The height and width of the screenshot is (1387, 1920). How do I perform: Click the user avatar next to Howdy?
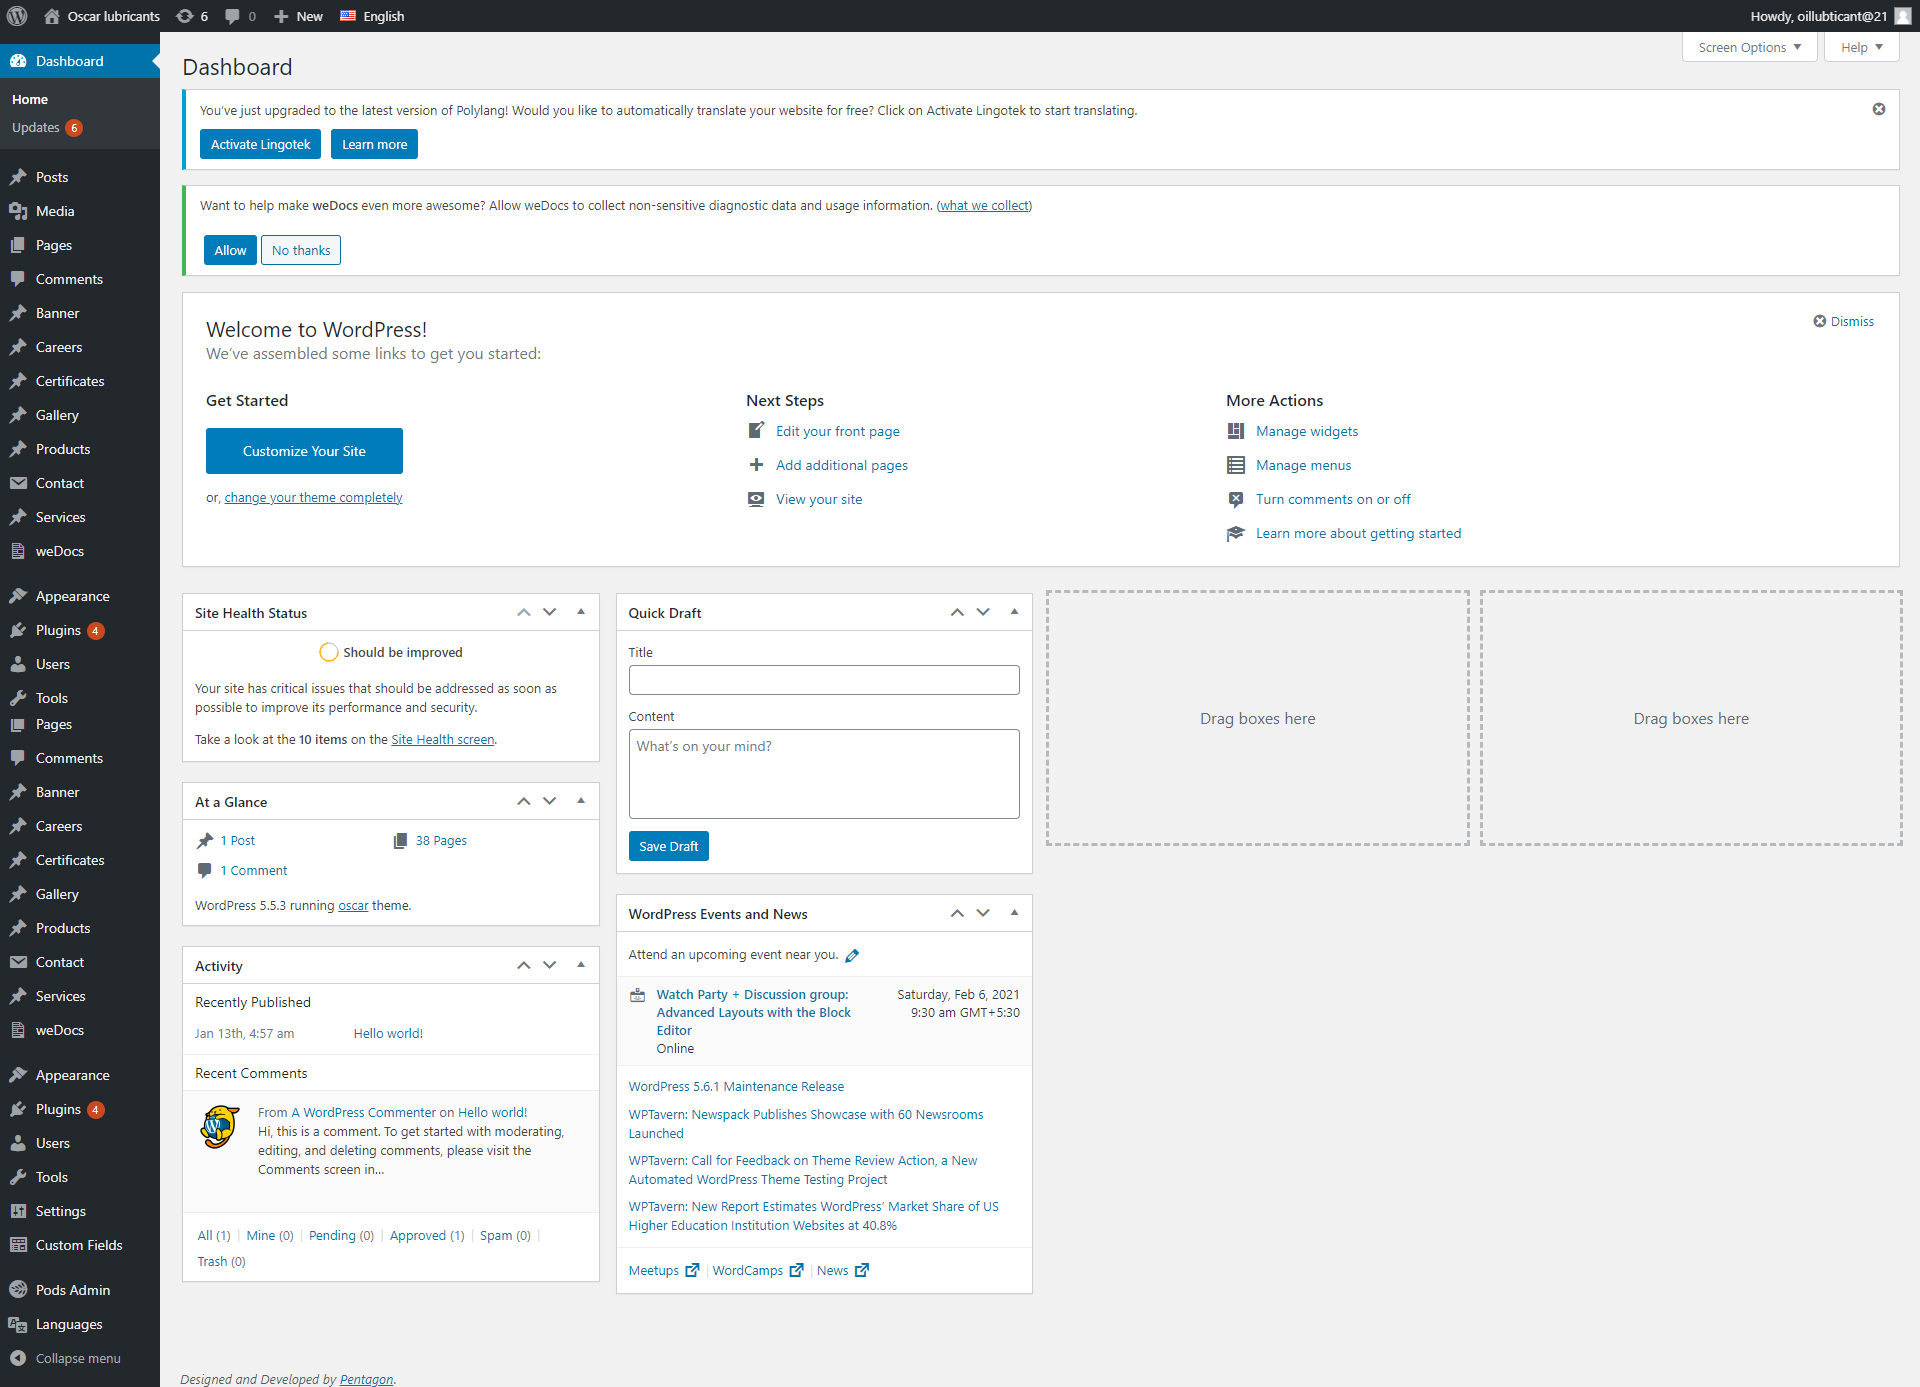(1902, 16)
